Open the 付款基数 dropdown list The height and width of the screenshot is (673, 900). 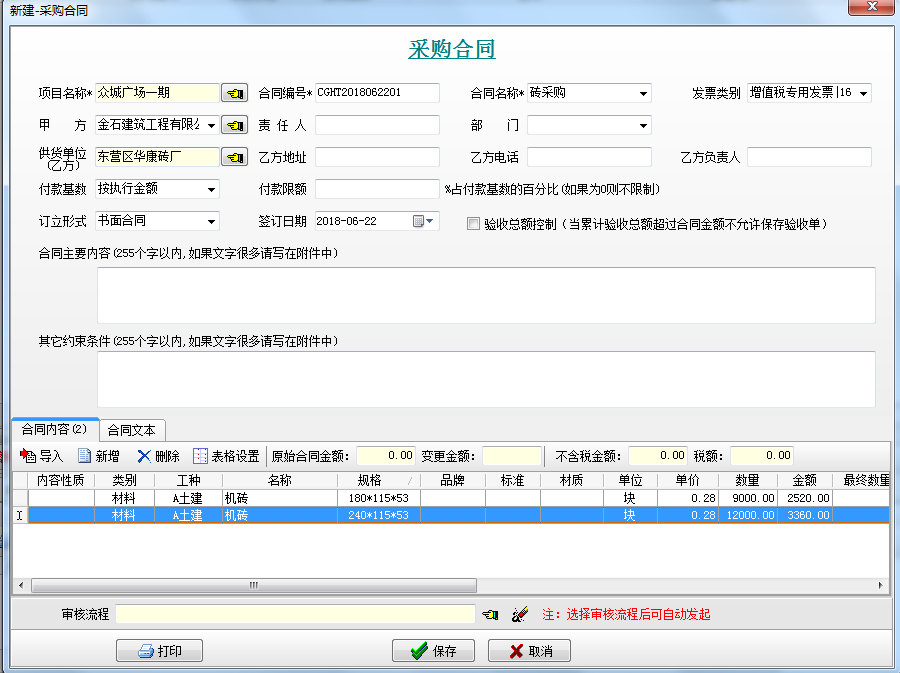tap(210, 189)
